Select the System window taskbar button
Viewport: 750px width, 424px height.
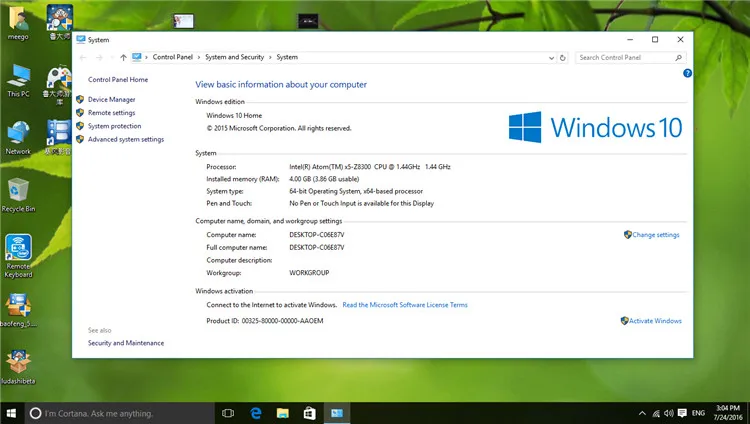click(x=337, y=413)
